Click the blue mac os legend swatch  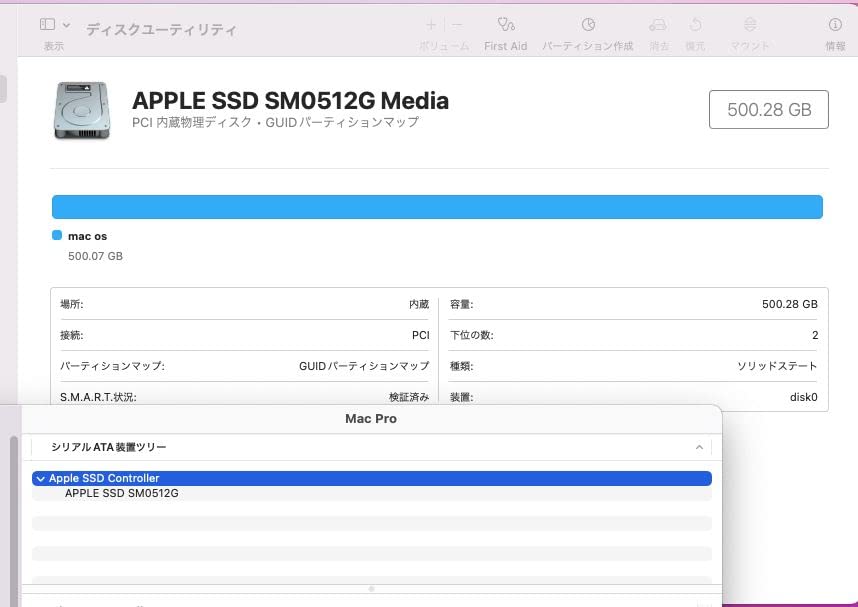tap(56, 235)
